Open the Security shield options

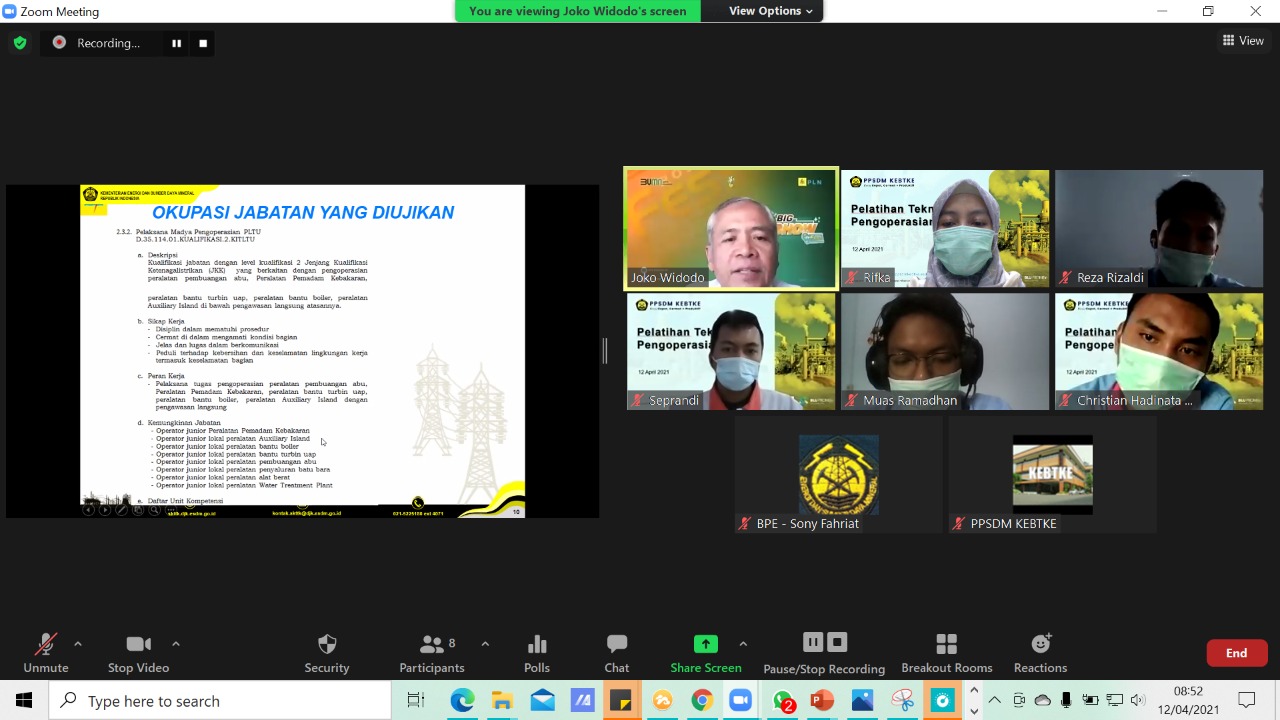(x=327, y=653)
